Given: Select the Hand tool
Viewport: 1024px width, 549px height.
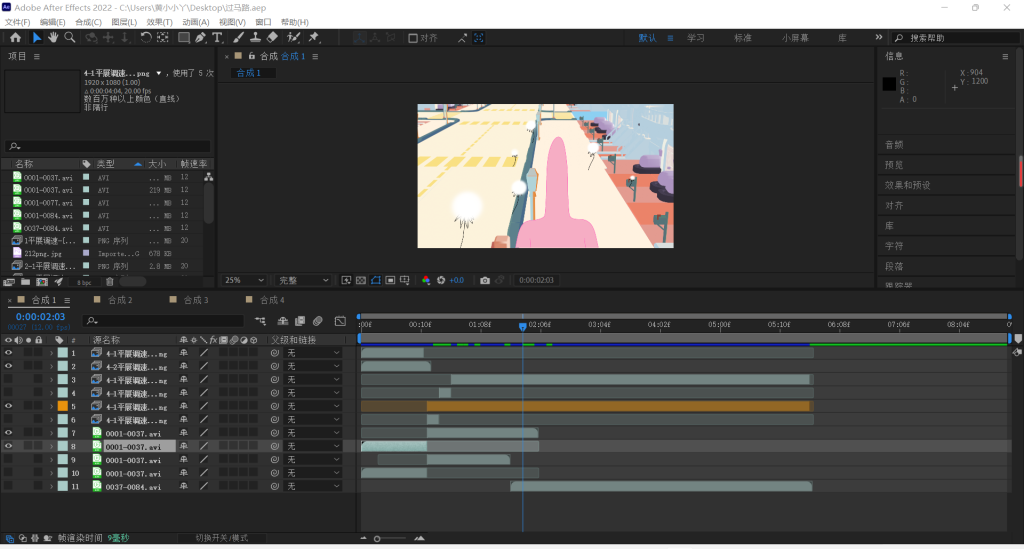Looking at the screenshot, I should click(x=53, y=38).
